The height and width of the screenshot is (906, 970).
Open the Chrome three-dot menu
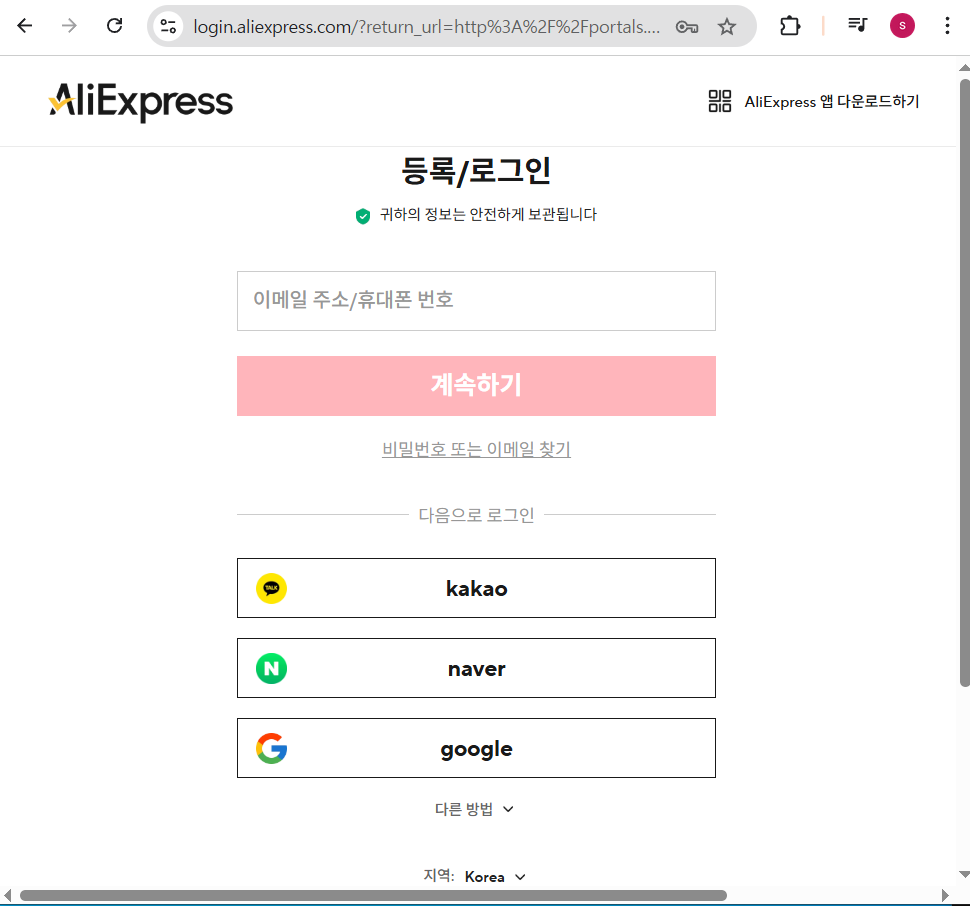coord(947,25)
